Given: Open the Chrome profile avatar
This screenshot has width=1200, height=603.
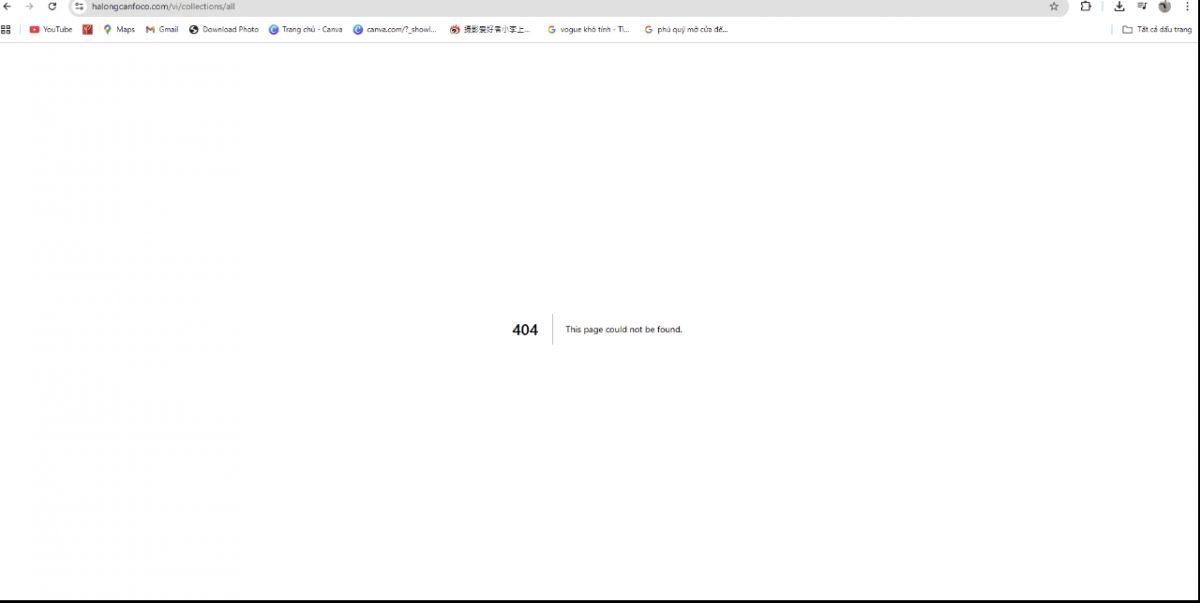Looking at the screenshot, I should click(1164, 6).
